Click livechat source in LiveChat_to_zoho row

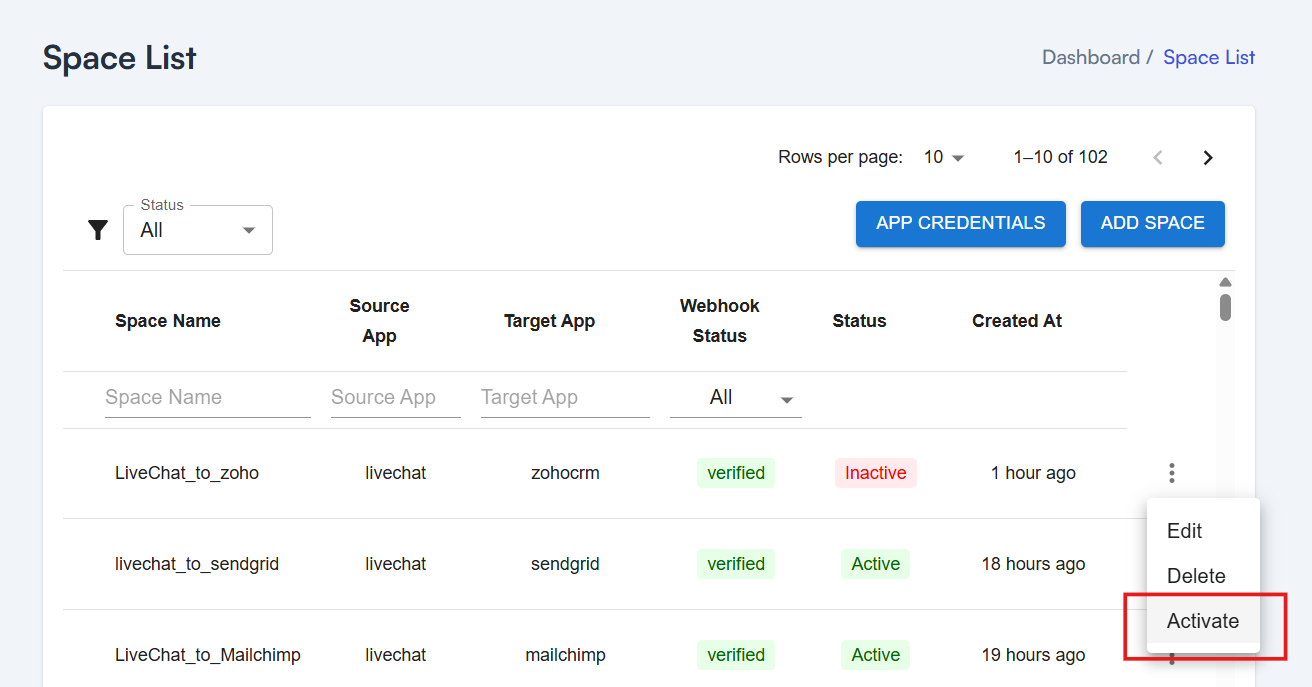pos(396,473)
